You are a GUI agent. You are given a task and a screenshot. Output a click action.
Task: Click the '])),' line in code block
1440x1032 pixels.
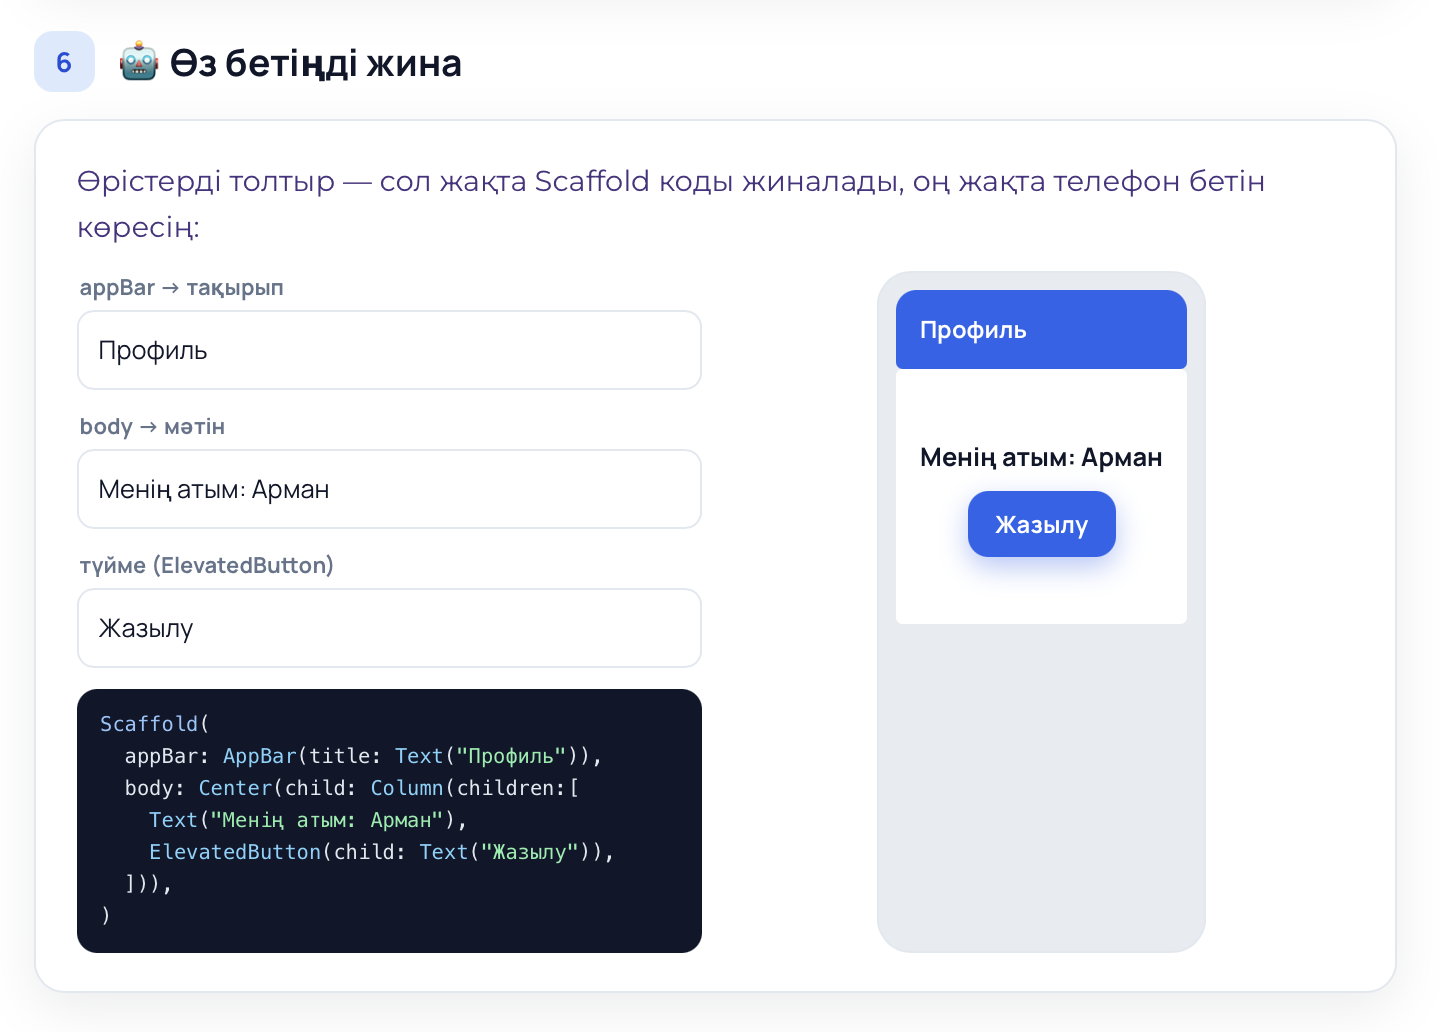(148, 884)
